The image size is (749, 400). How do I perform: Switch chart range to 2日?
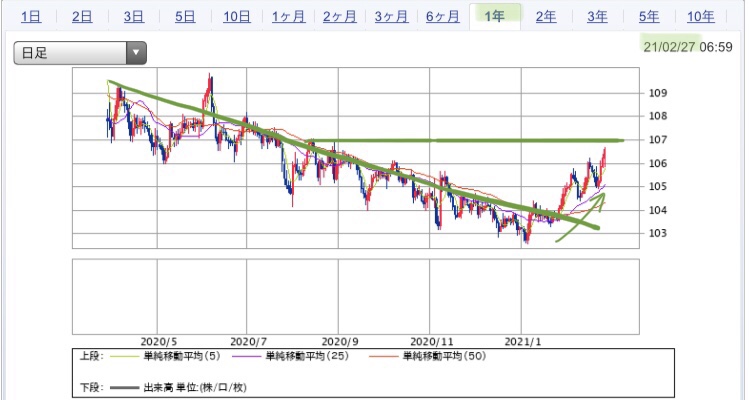pyautogui.click(x=82, y=17)
